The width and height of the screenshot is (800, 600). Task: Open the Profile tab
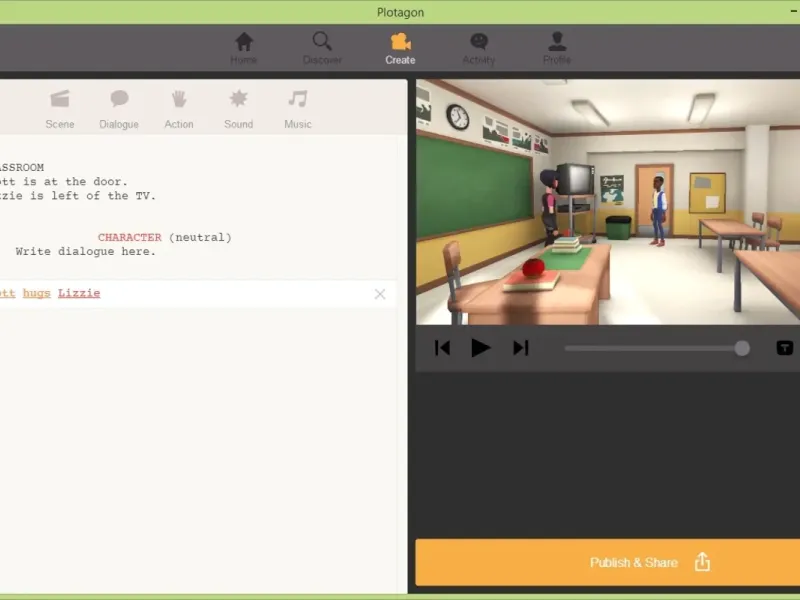pos(557,48)
